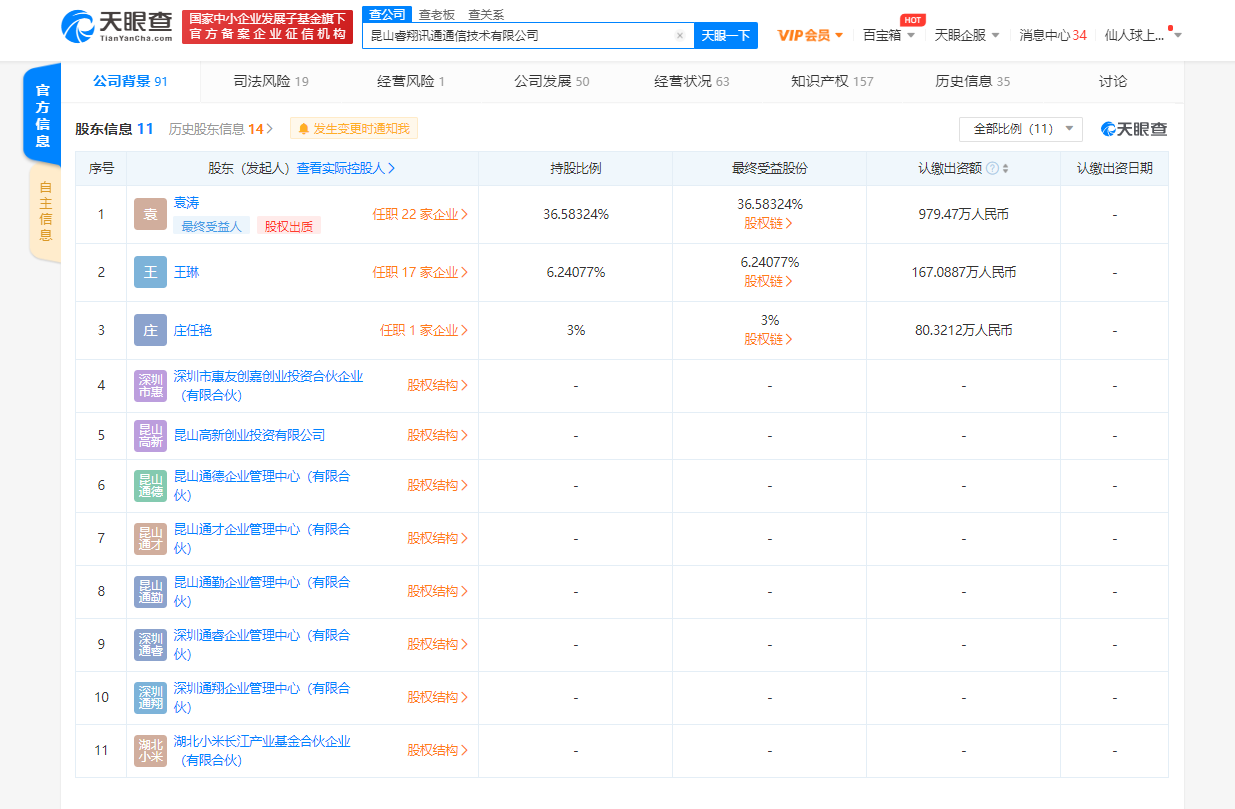Open the avatar icon for shareholder 王琳
Image resolution: width=1235 pixels, height=809 pixels.
pyautogui.click(x=150, y=272)
